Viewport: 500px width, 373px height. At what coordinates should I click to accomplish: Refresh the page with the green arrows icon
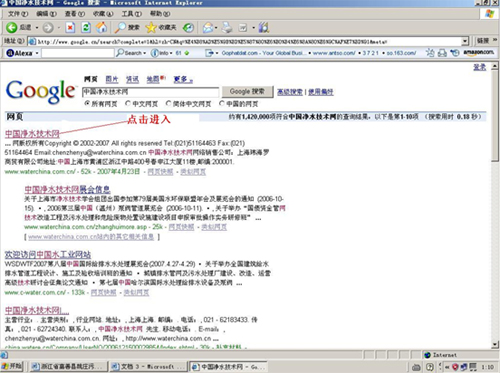tap(86, 28)
